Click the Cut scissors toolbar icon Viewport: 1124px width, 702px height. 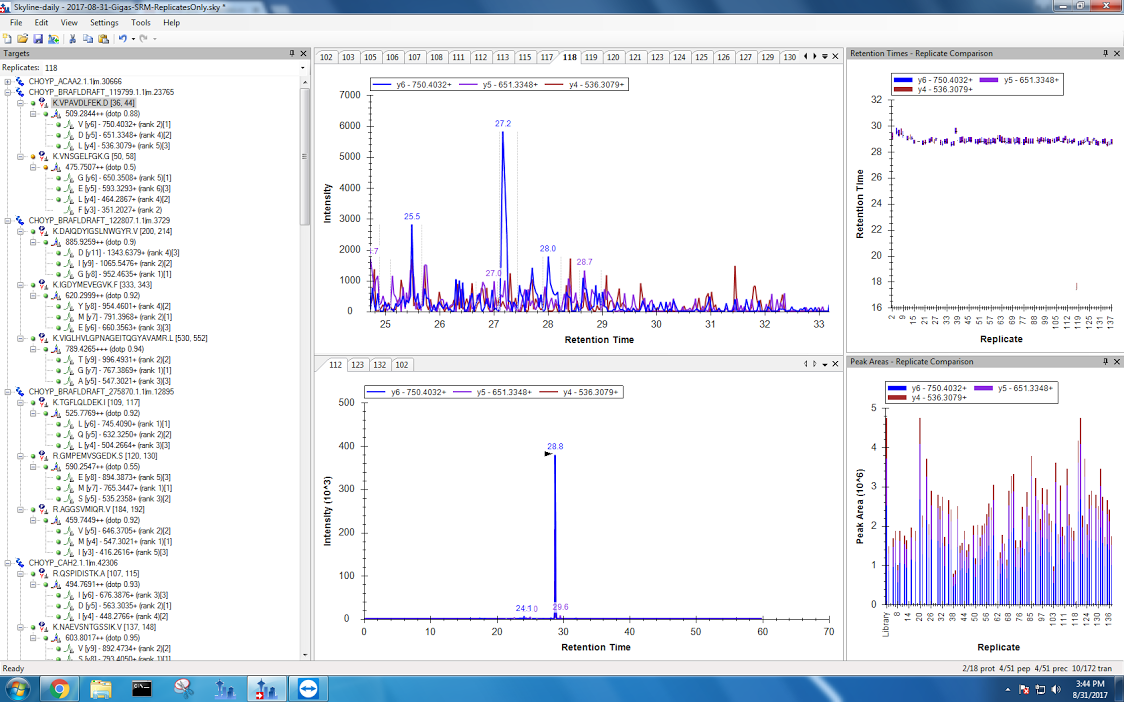point(72,38)
